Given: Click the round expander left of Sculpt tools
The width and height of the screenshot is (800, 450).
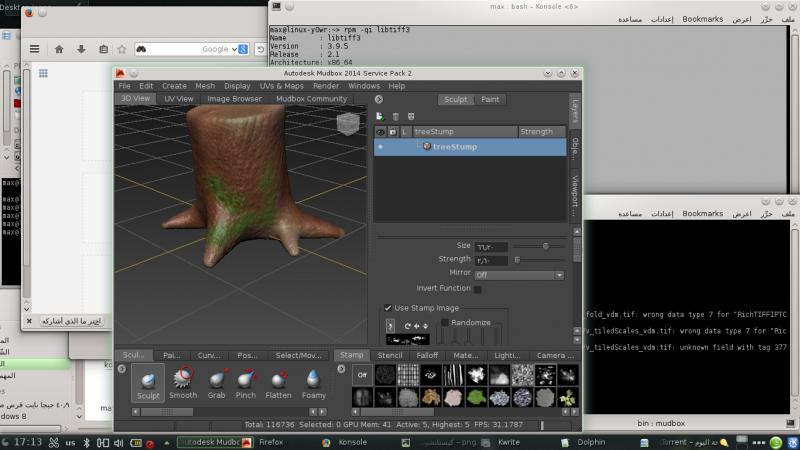Looking at the screenshot, I should (x=121, y=368).
